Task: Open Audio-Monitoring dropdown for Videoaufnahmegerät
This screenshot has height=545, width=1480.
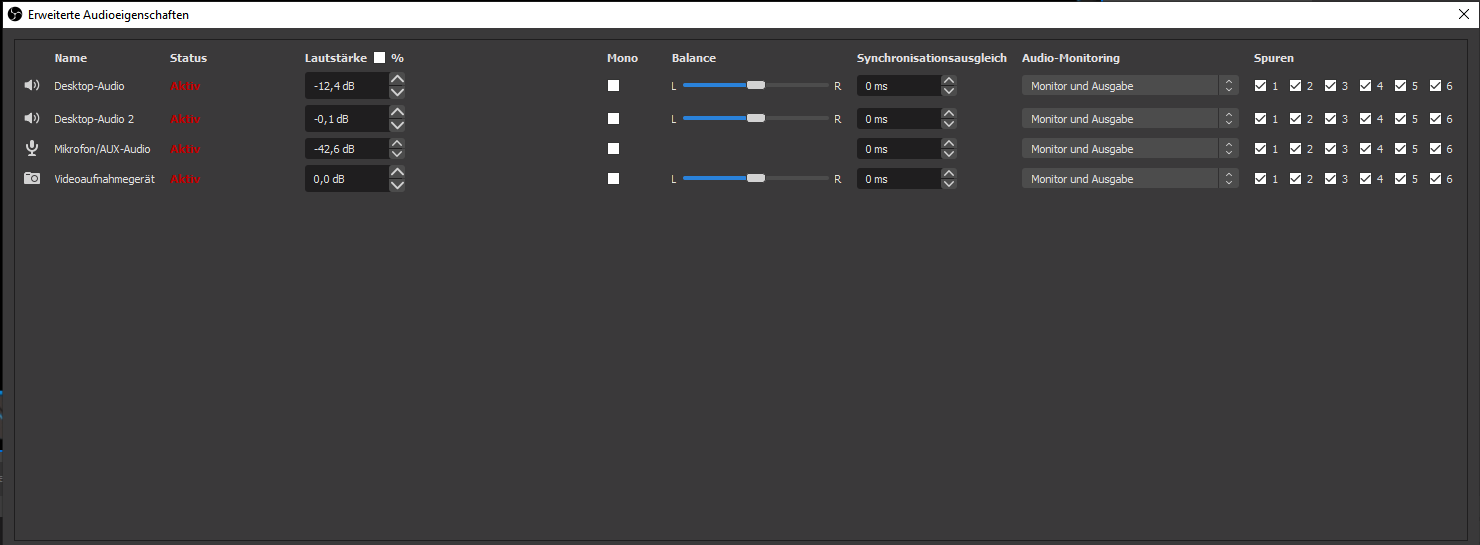Action: [x=1129, y=179]
